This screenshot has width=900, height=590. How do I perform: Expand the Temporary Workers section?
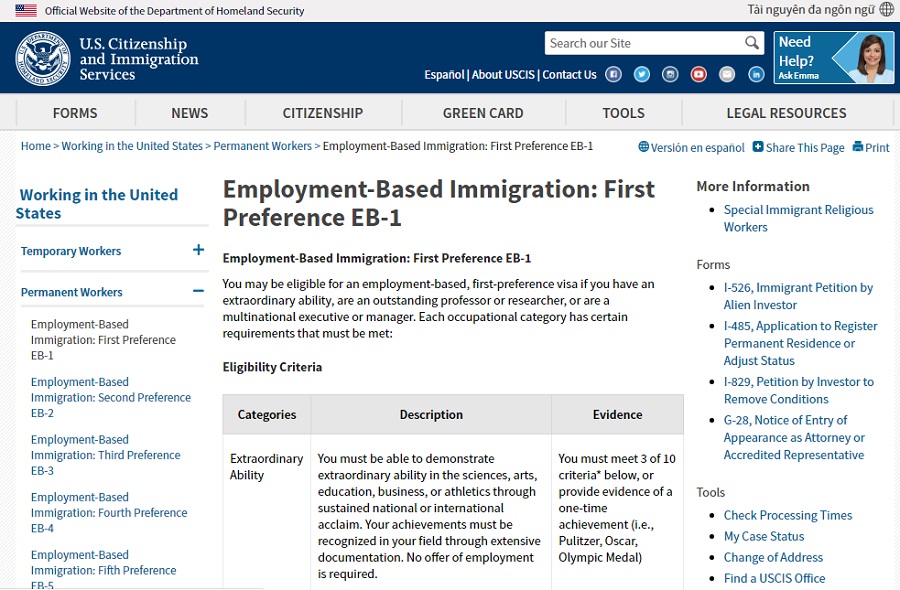(198, 250)
